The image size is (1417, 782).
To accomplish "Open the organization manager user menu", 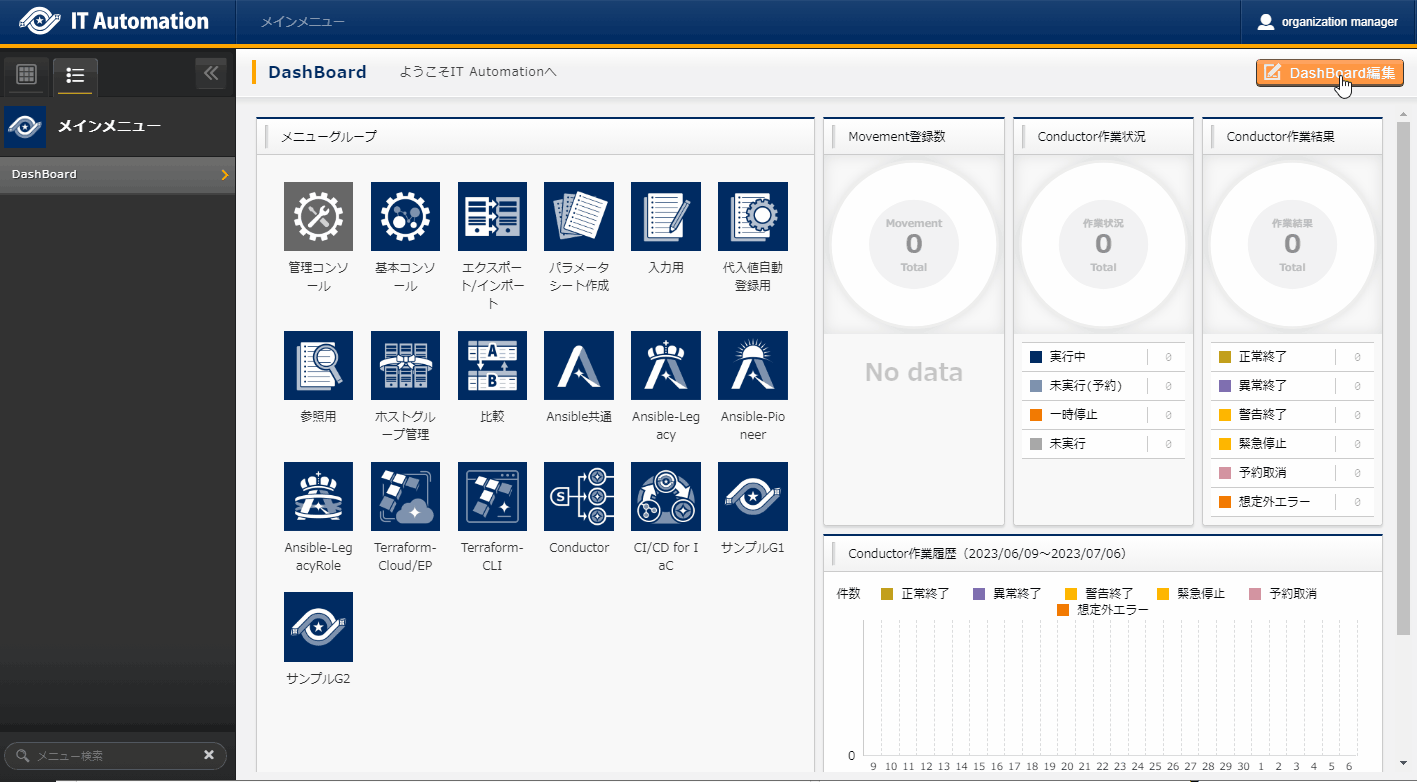I will [1328, 22].
